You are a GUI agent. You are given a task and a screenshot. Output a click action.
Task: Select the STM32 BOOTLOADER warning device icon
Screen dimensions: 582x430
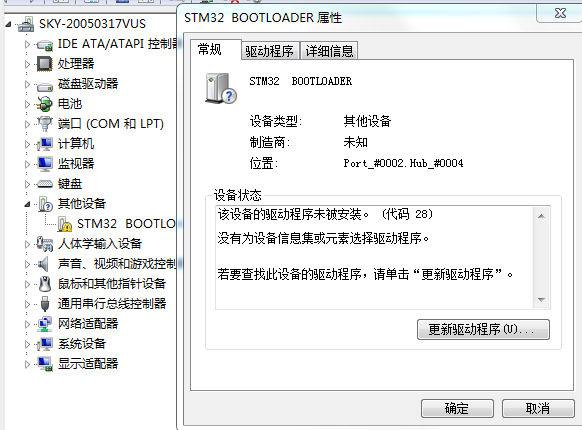(65, 224)
